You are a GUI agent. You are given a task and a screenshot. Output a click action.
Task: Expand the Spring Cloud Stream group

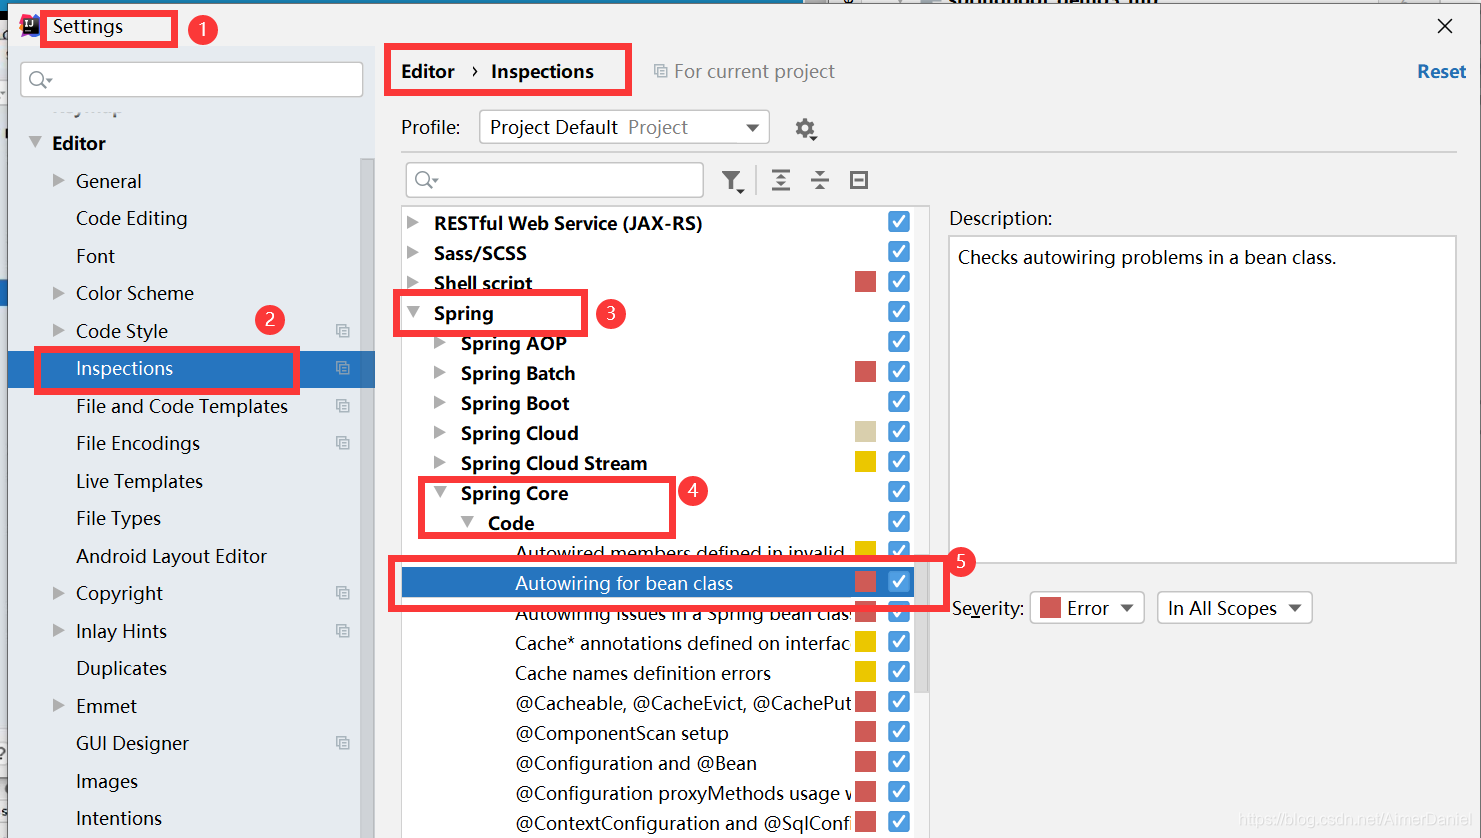(440, 462)
